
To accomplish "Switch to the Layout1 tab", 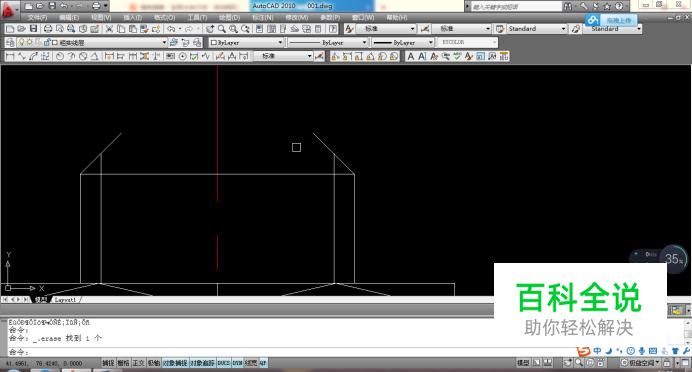I will (x=65, y=300).
